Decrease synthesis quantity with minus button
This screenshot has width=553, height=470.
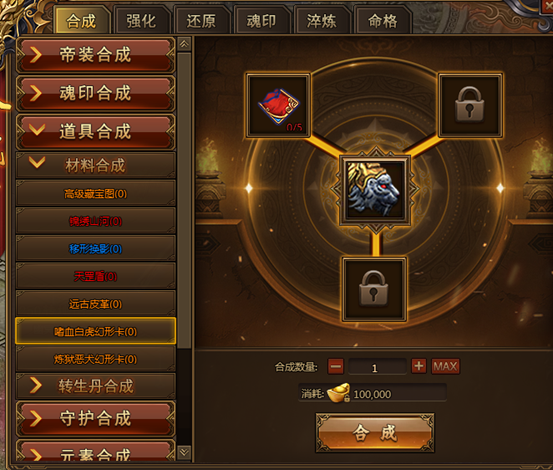pos(335,366)
